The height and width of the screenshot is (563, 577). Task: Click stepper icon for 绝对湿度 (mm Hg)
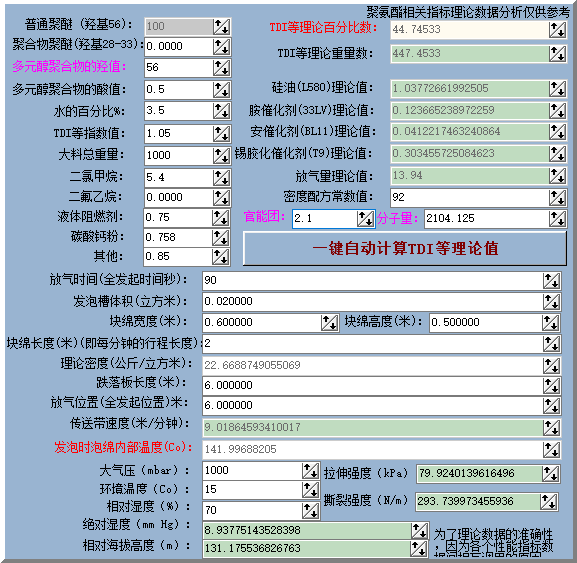pos(420,531)
